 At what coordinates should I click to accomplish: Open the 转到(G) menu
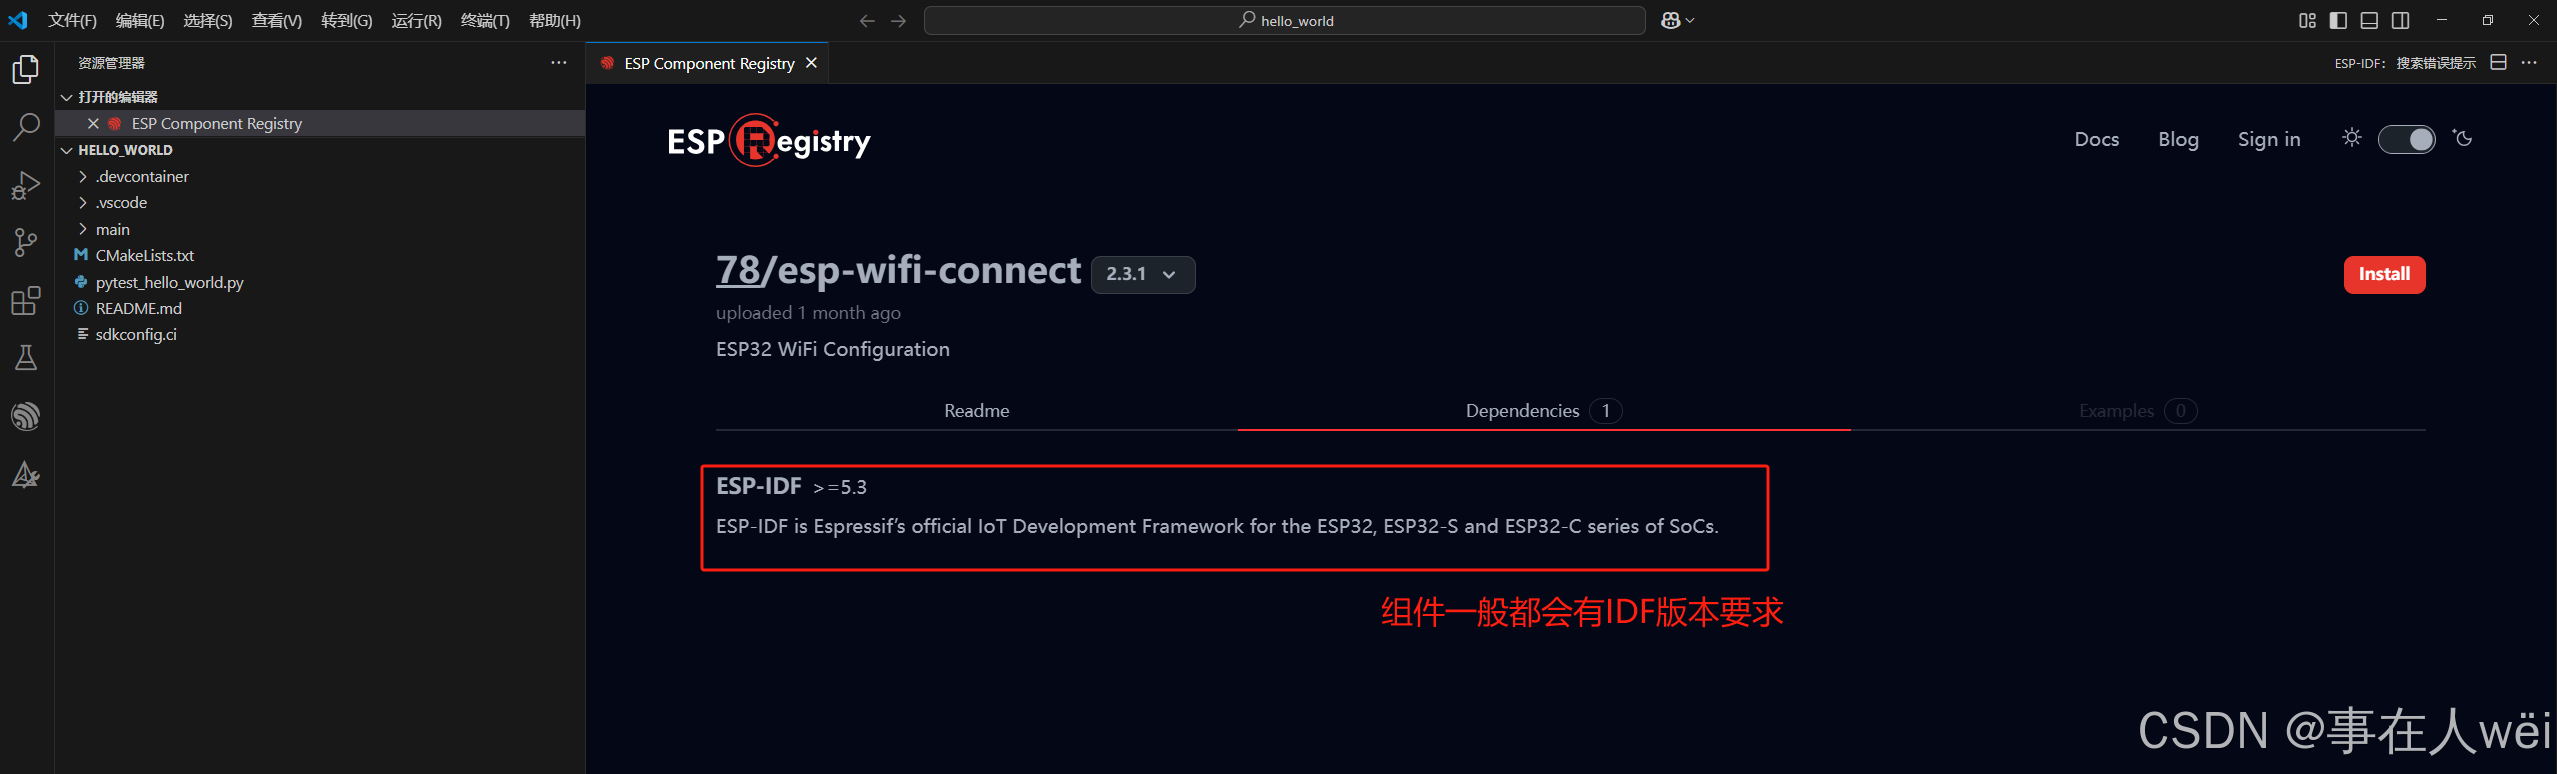tap(347, 20)
